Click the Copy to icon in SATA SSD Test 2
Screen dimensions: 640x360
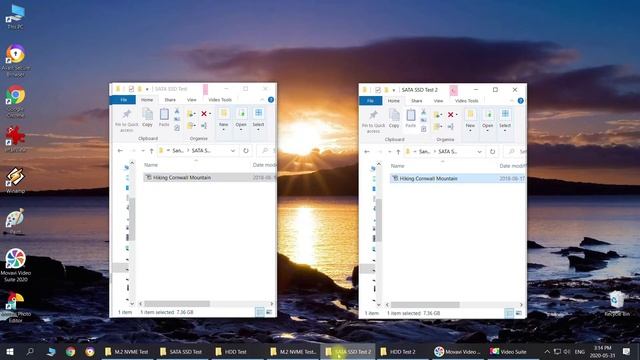[x=438, y=127]
